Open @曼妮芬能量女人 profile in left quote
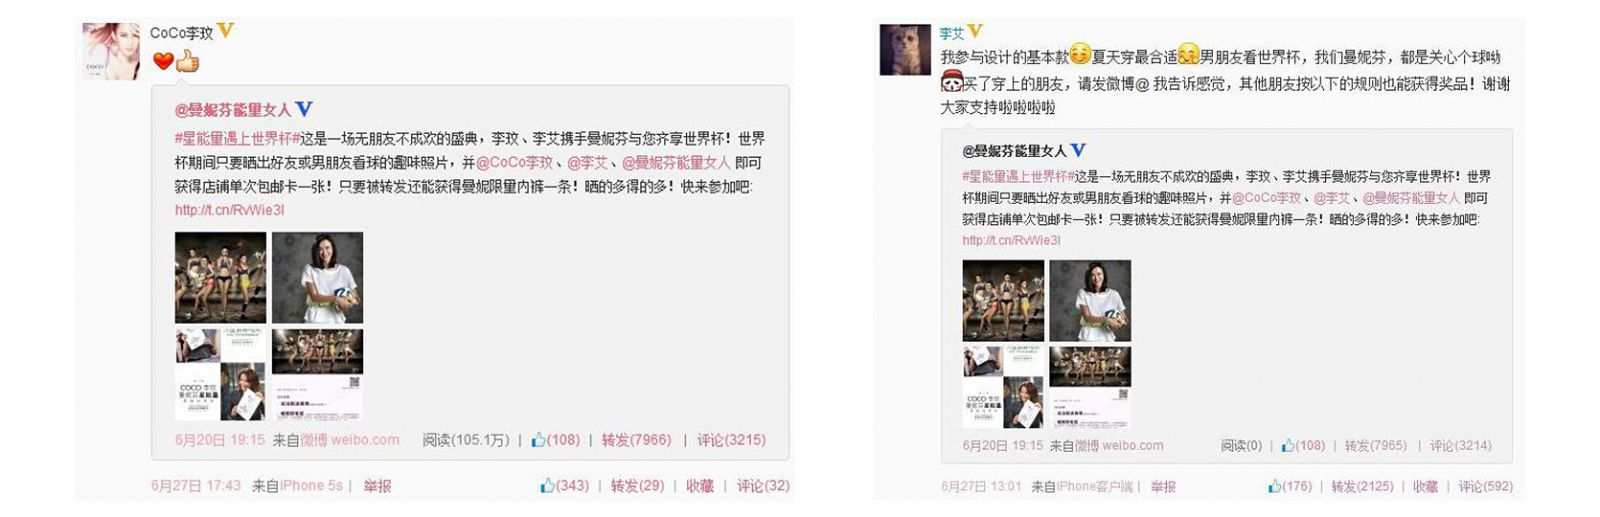 point(233,109)
